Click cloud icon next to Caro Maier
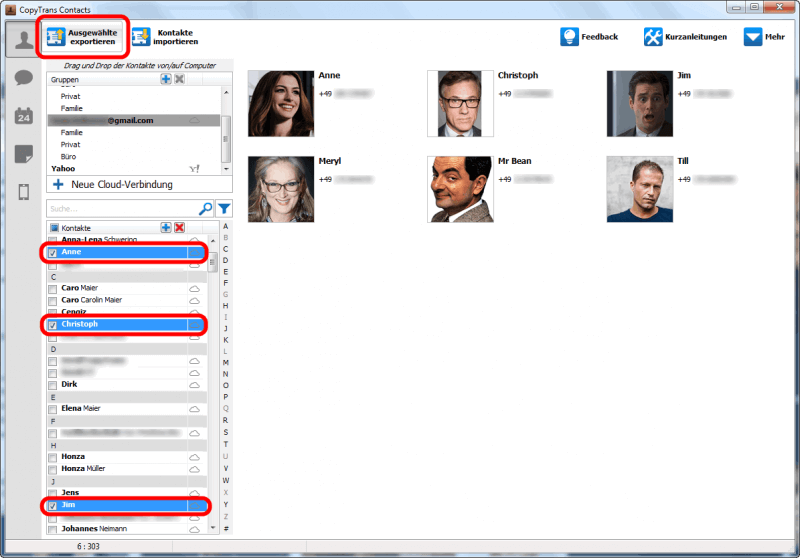Viewport: 800px width, 558px height. click(194, 288)
